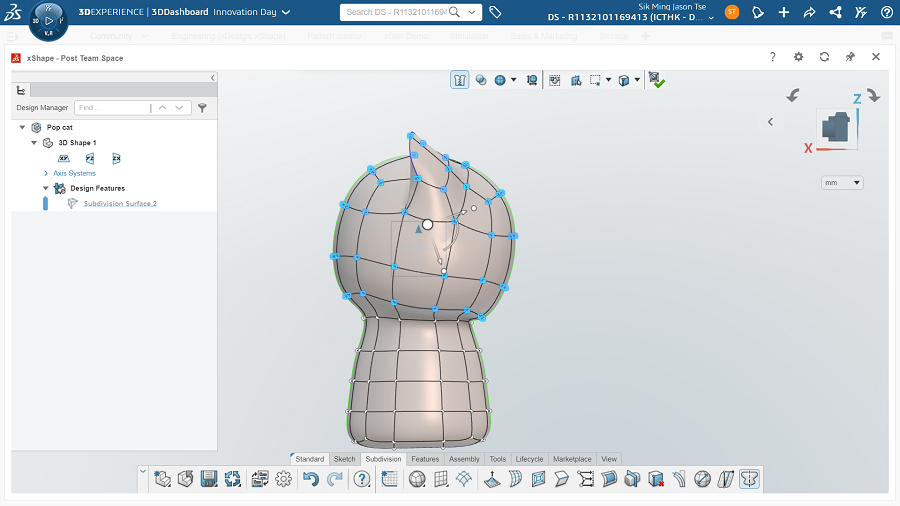
Task: Open the settings gear in bottom toolbar
Action: pyautogui.click(x=284, y=480)
